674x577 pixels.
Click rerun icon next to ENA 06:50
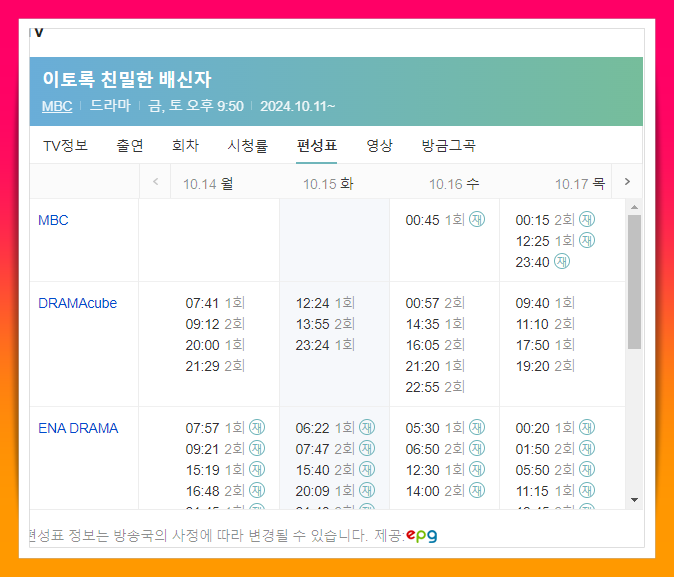pos(477,448)
